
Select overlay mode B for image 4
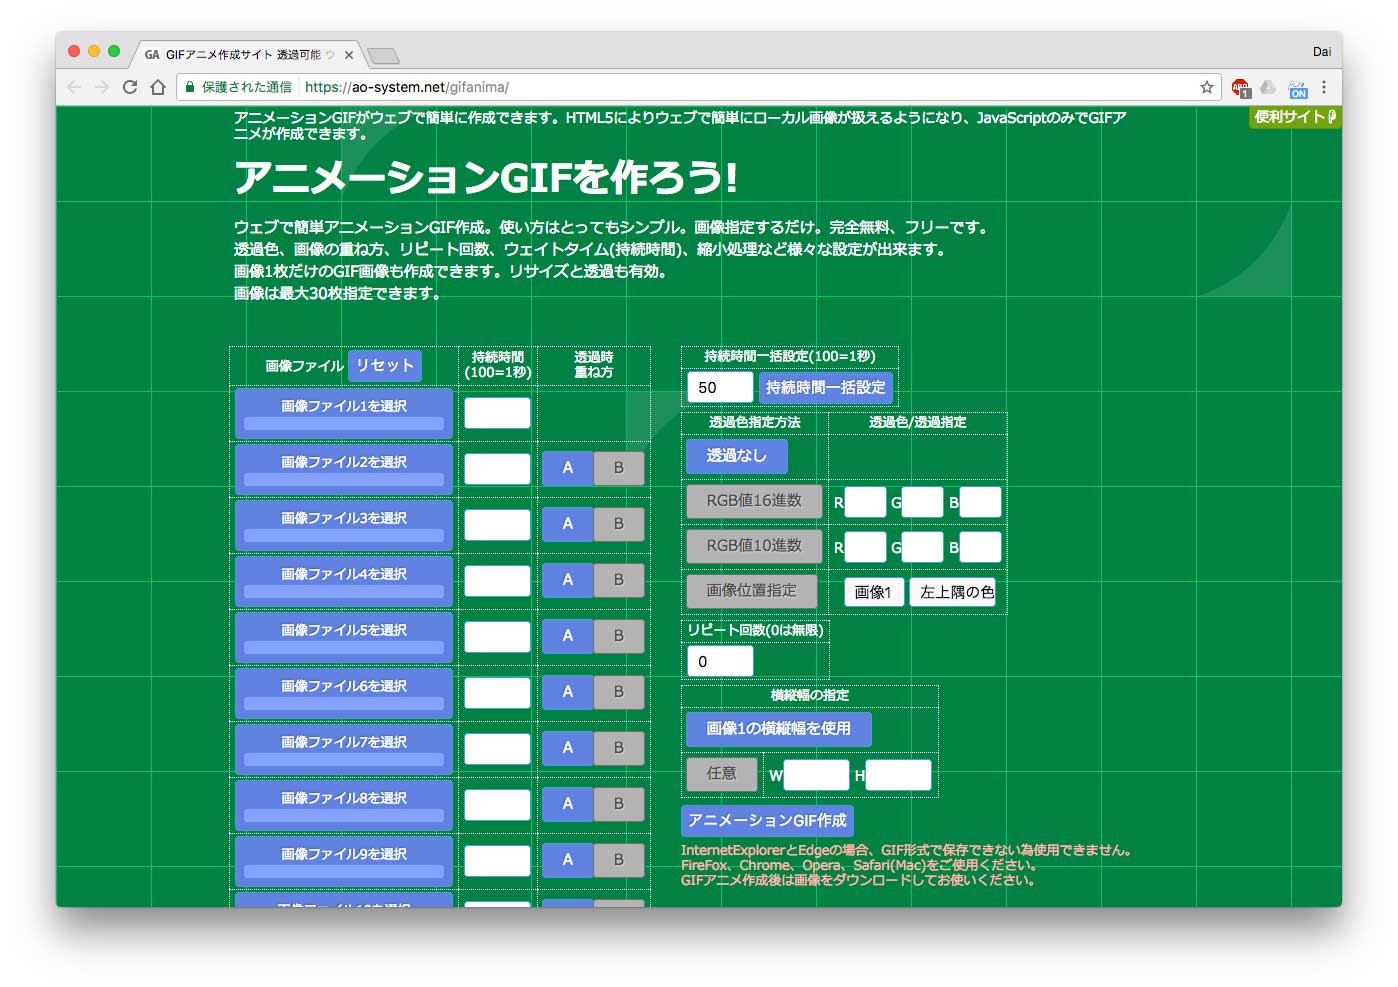[x=619, y=580]
